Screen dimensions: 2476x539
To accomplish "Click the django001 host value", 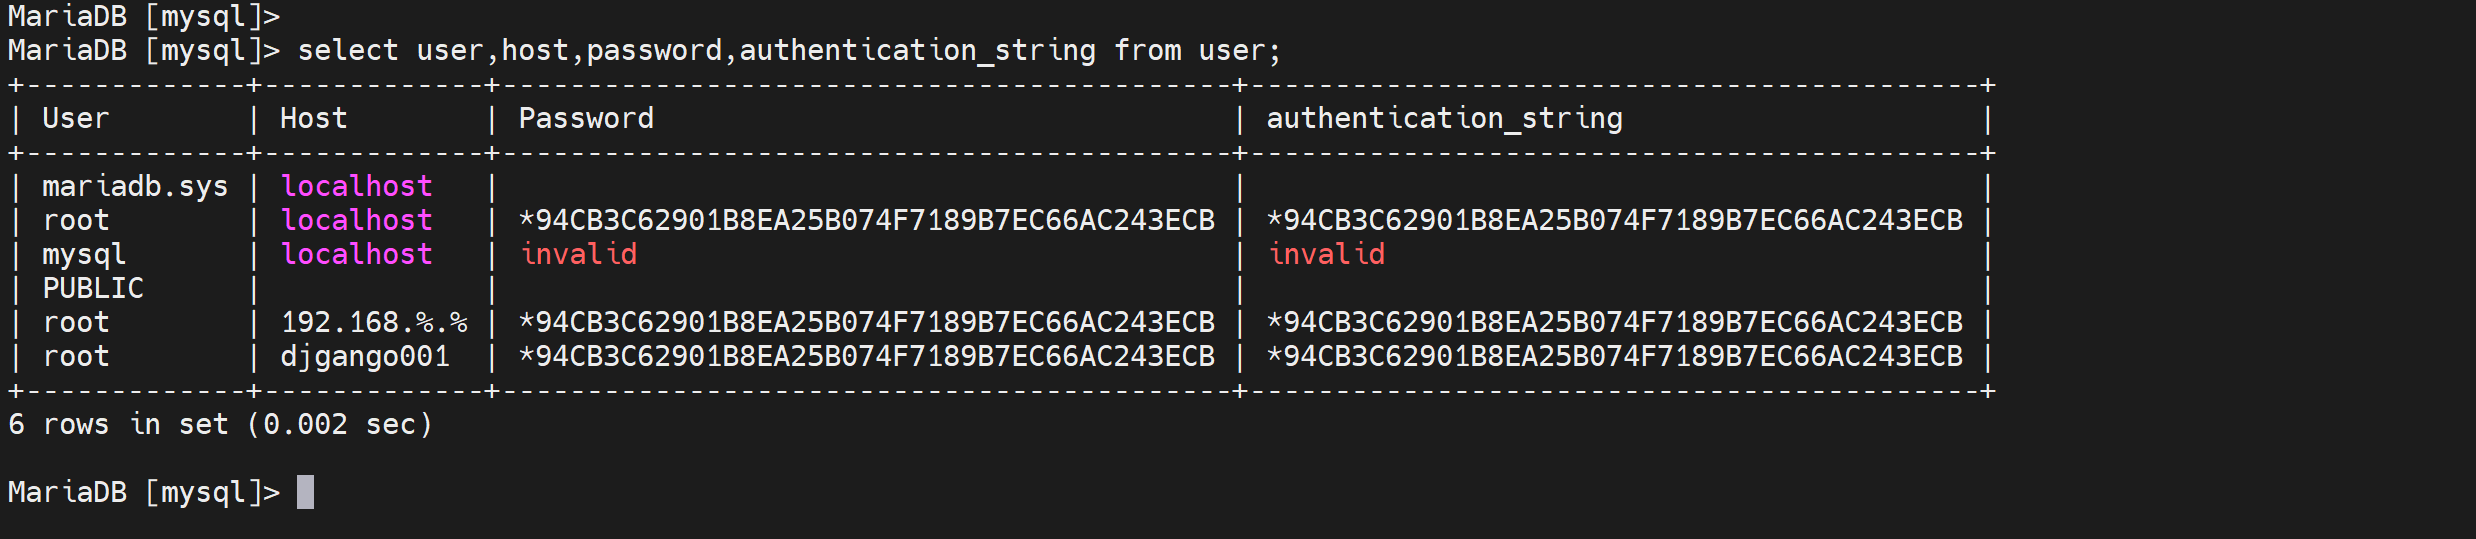I will click(365, 356).
